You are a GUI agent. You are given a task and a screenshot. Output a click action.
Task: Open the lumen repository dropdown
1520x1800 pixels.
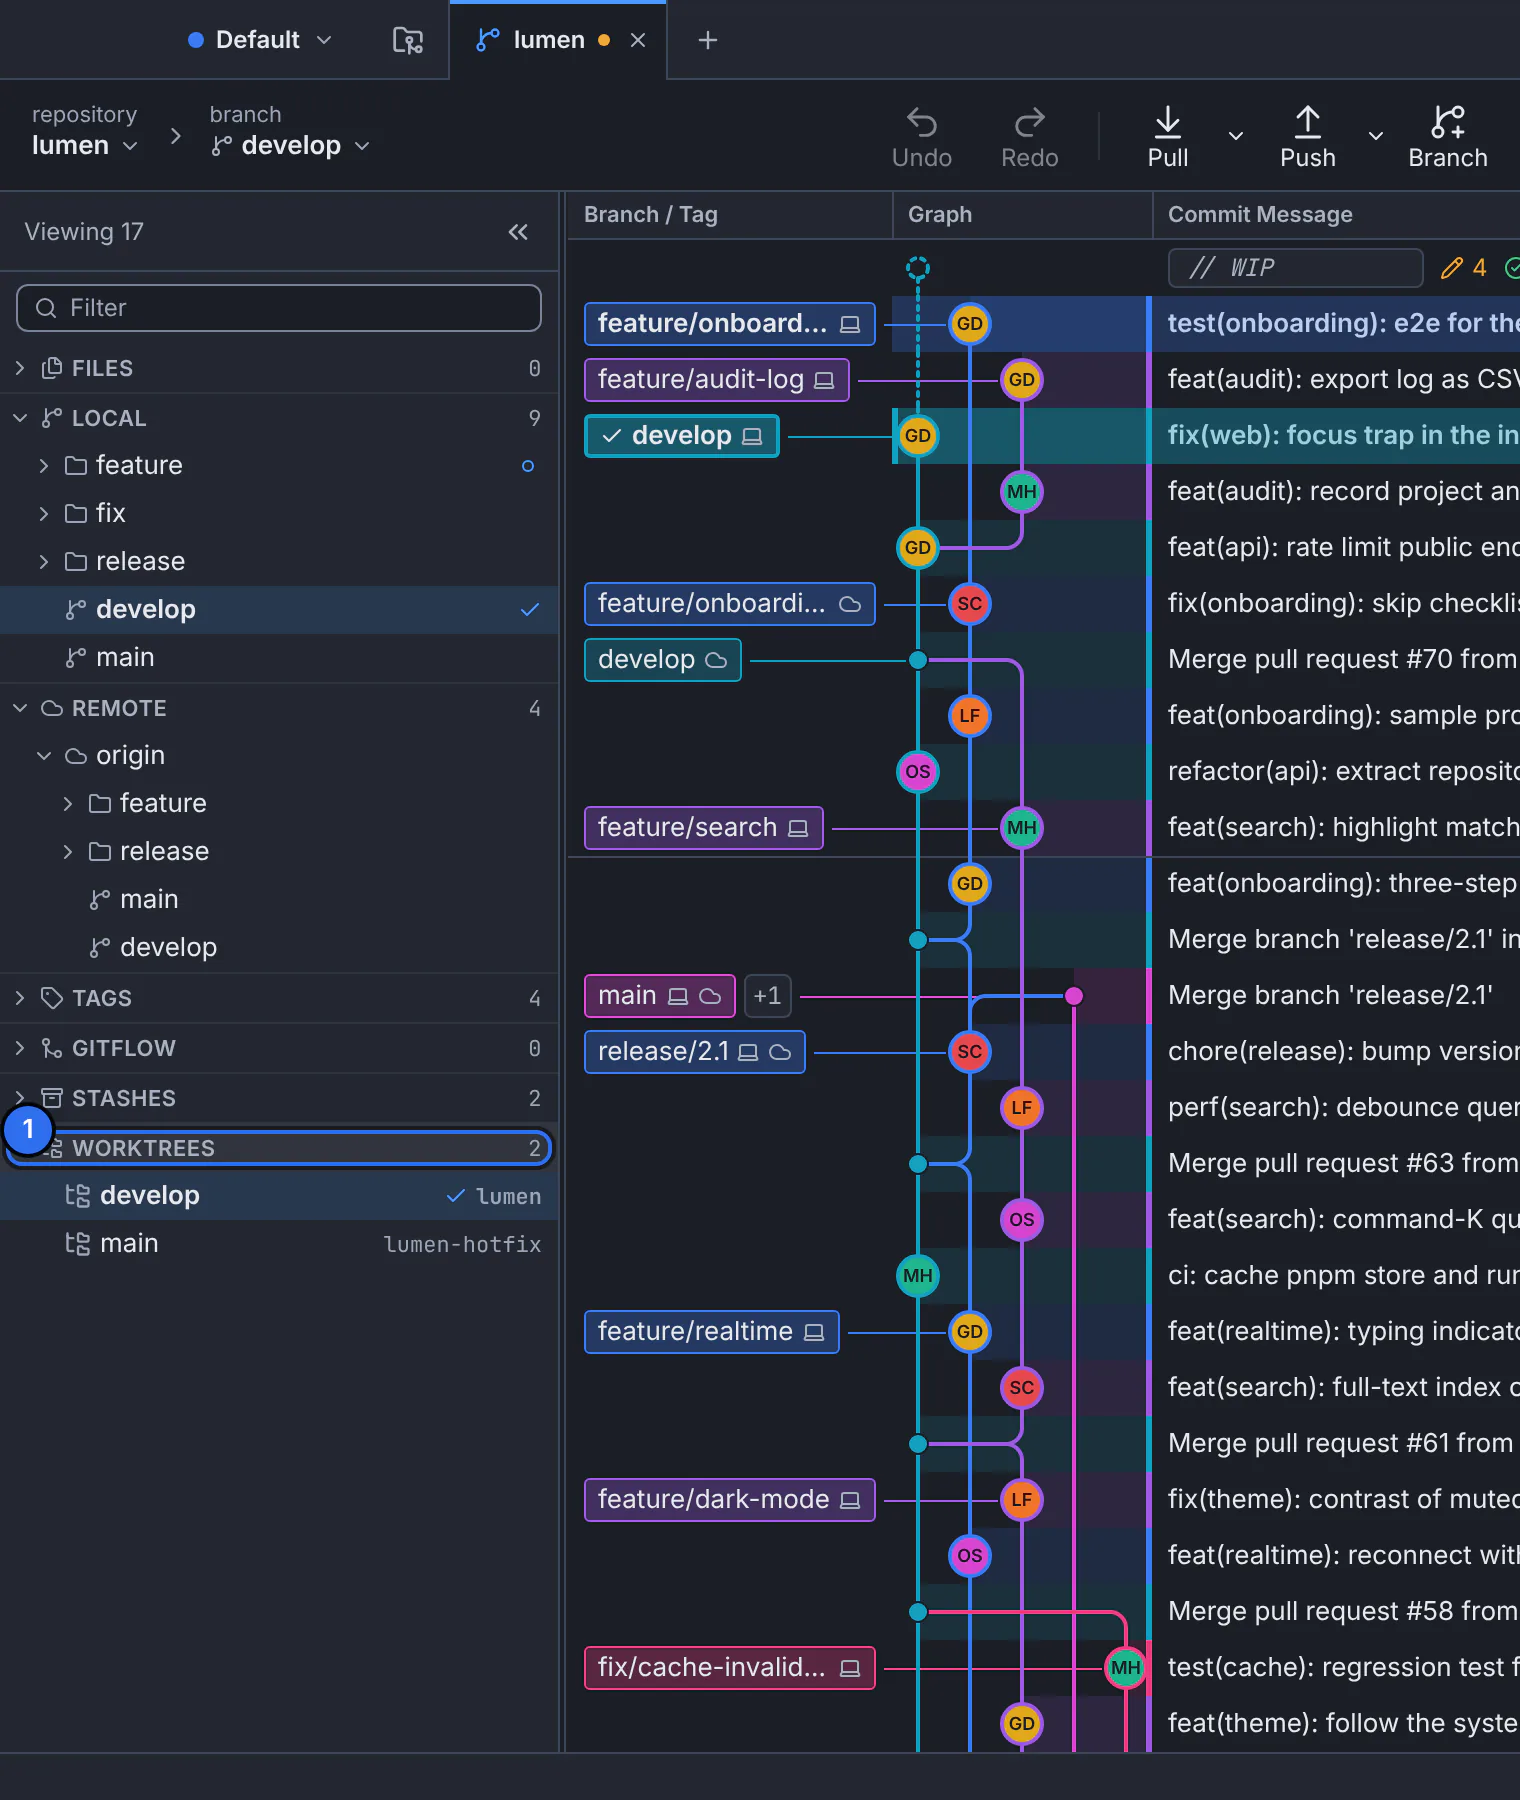(x=85, y=146)
